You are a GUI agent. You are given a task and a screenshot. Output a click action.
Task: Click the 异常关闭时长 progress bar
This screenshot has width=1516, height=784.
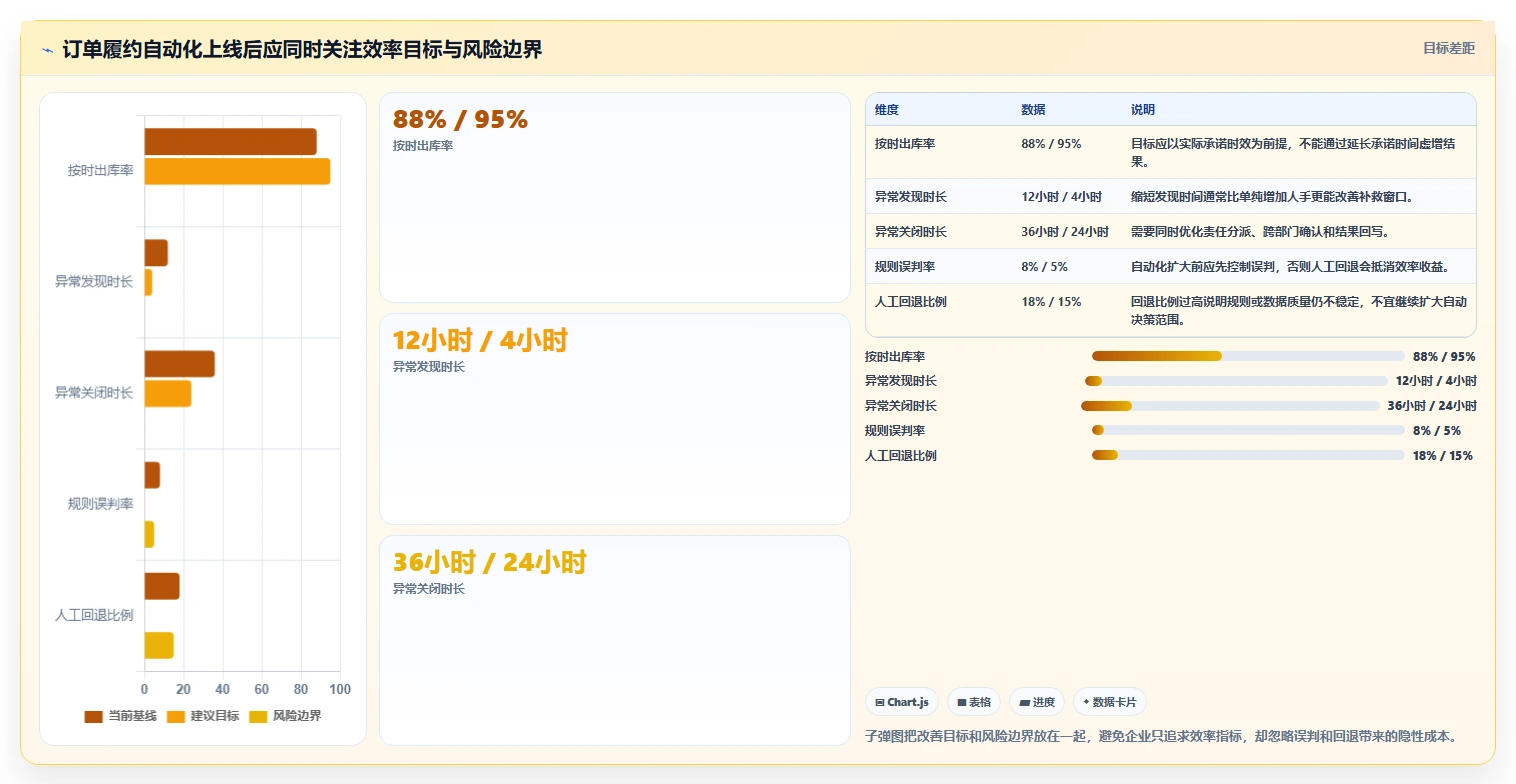pyautogui.click(x=1230, y=406)
